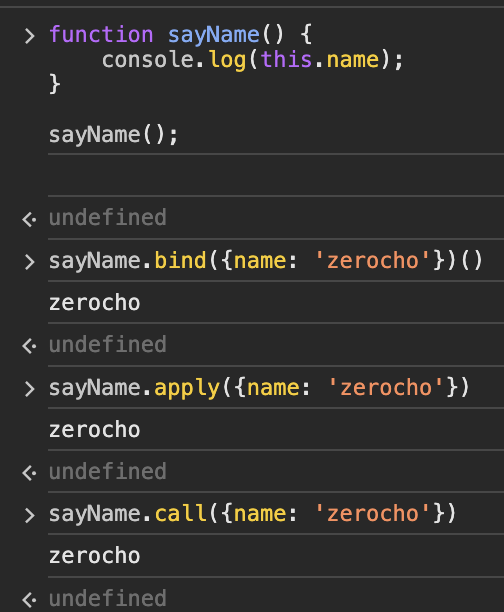Click the input chevron beside sayName.bind line

coord(30,262)
